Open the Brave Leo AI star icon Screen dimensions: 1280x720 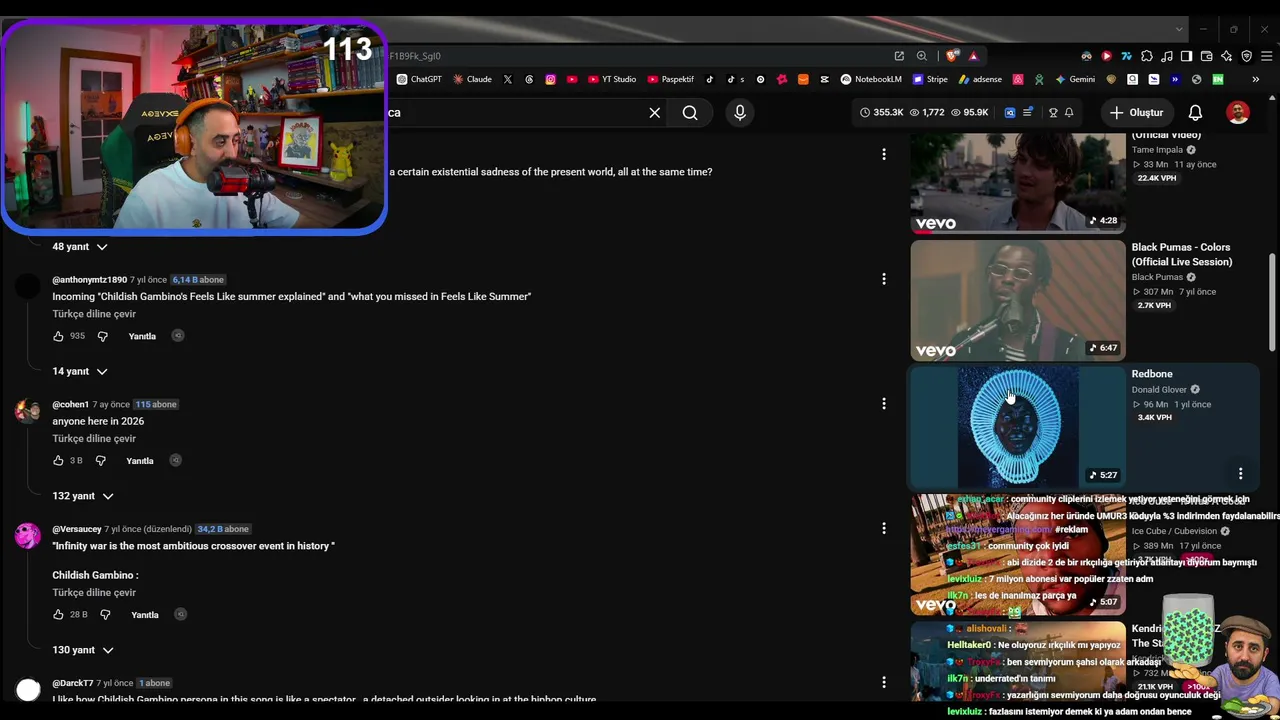tap(1227, 56)
